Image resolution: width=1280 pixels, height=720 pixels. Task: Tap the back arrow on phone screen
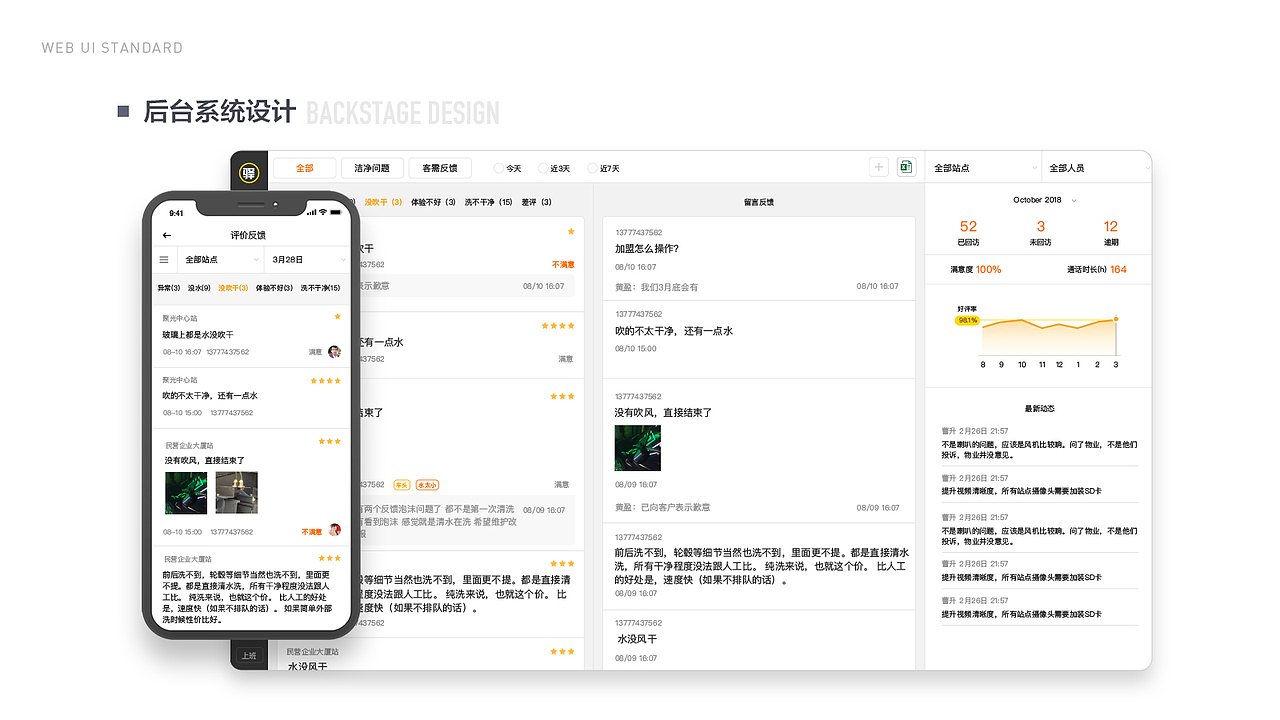click(x=167, y=235)
